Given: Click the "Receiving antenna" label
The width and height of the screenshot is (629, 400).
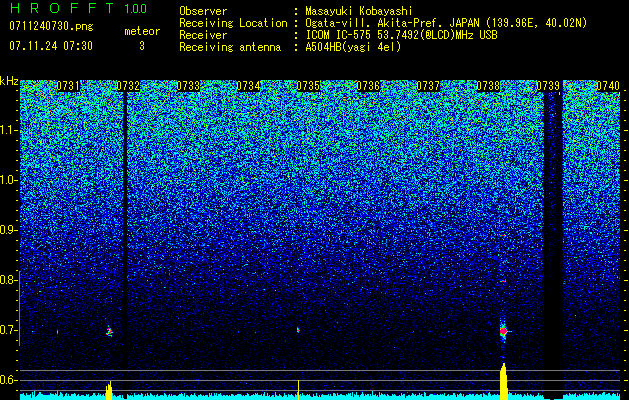Looking at the screenshot, I should [x=230, y=47].
